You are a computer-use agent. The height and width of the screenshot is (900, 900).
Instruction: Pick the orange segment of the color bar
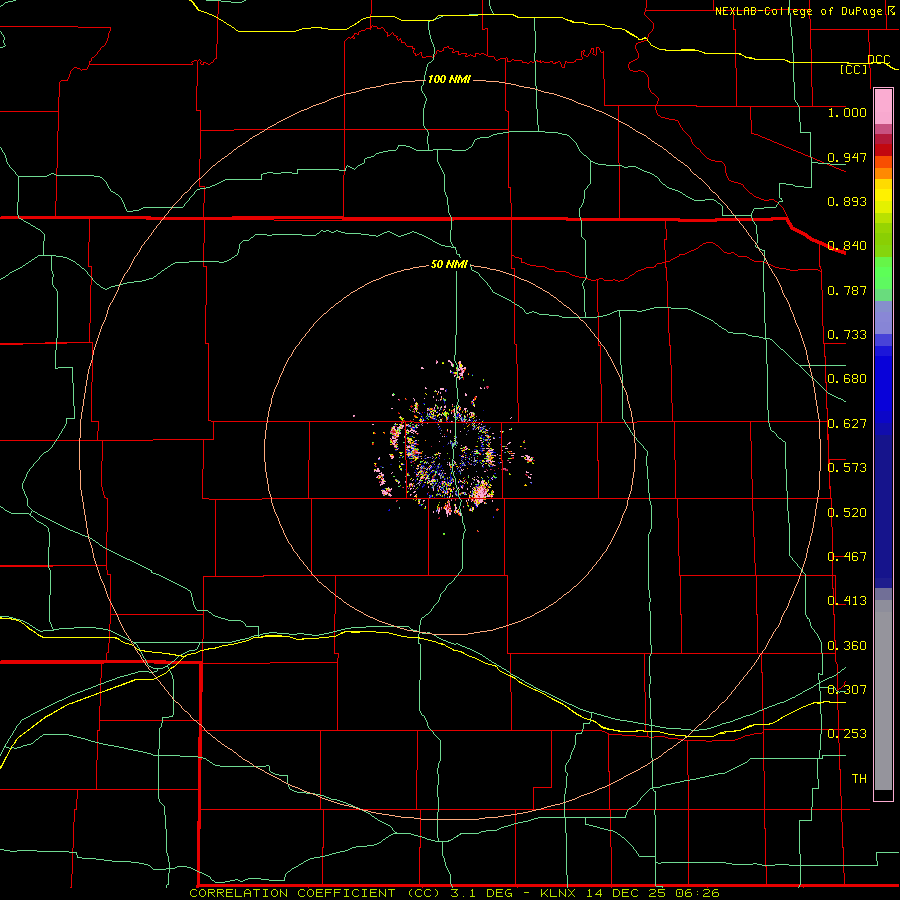(x=883, y=173)
